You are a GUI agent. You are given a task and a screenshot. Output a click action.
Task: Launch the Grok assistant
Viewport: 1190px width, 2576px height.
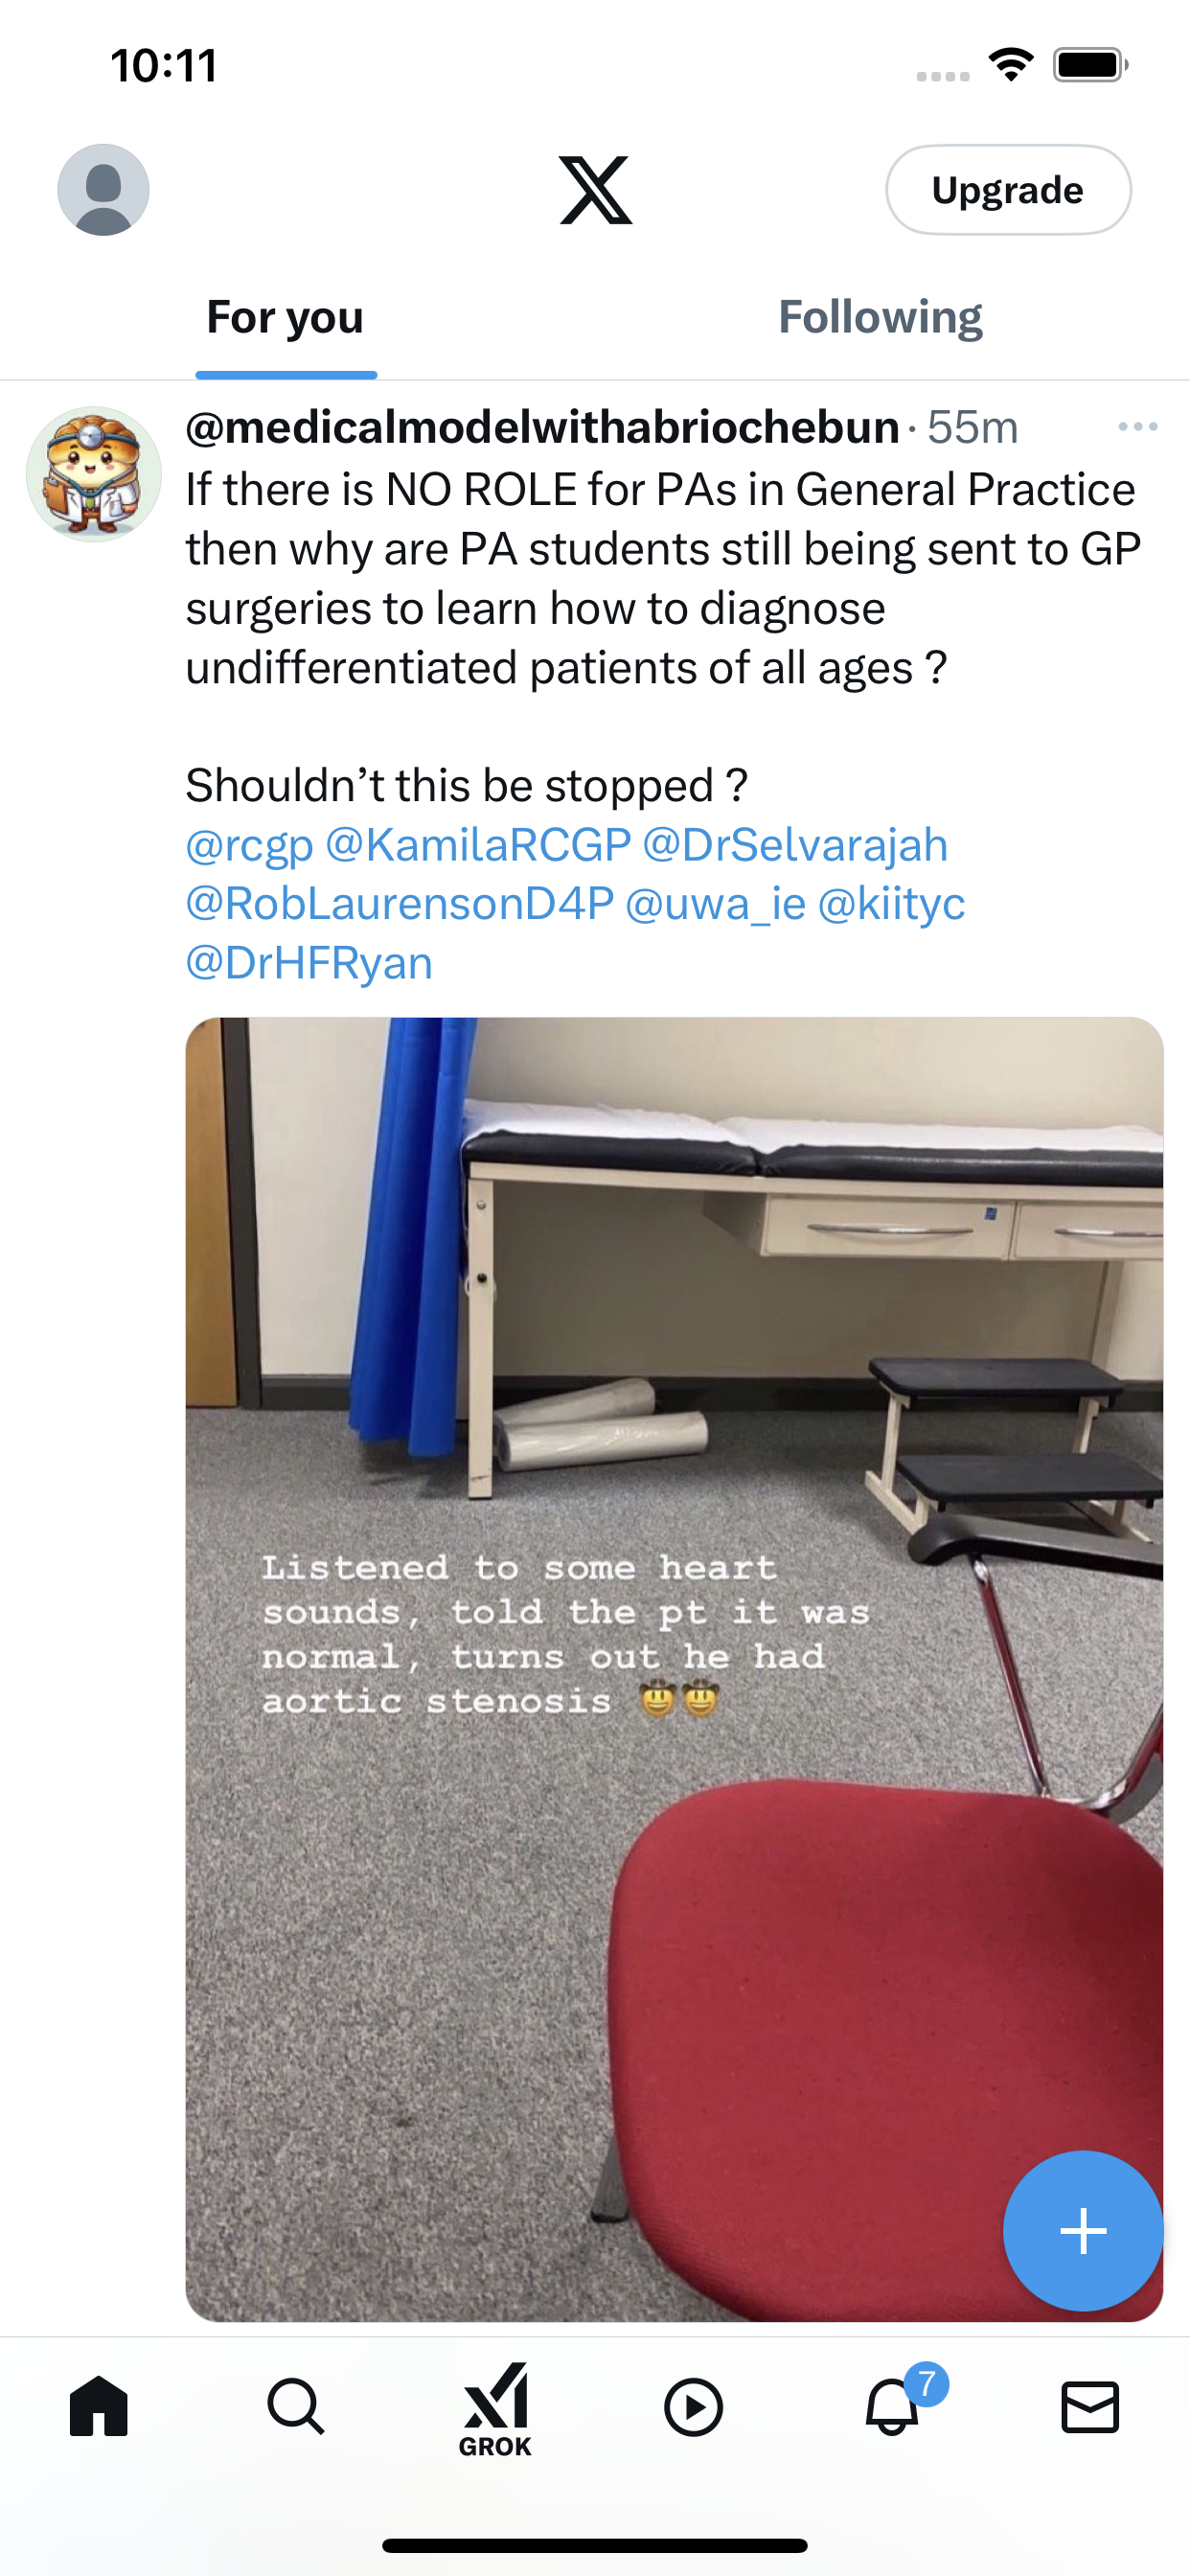click(495, 2410)
